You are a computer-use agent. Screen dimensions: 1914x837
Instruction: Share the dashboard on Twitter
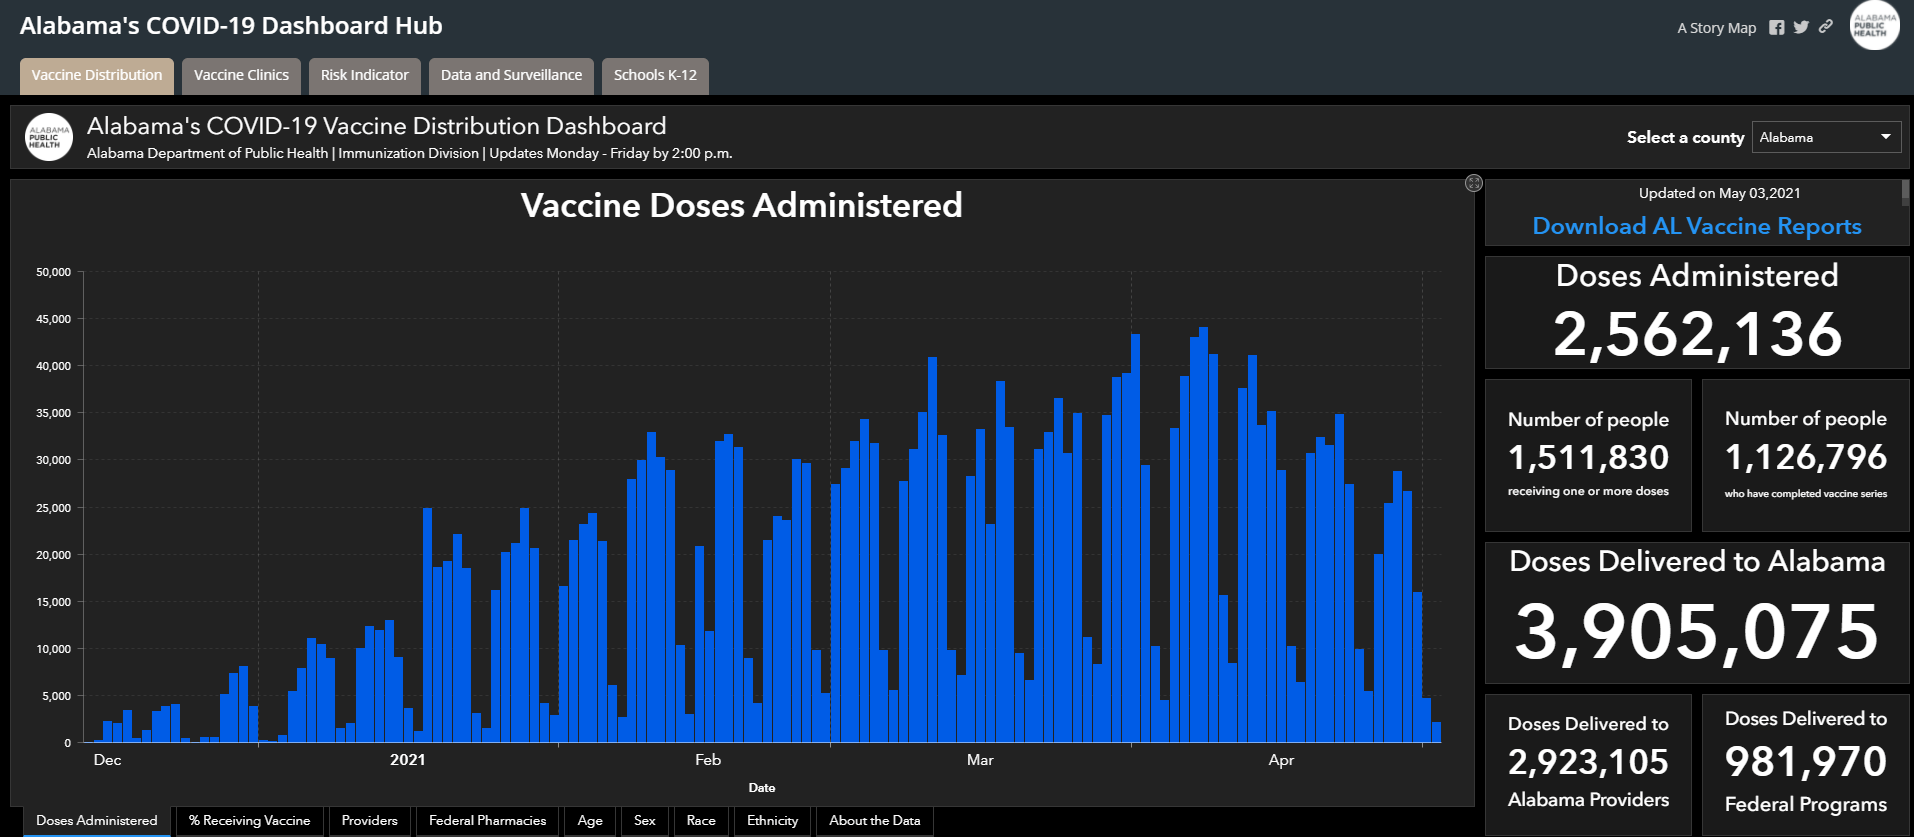tap(1801, 28)
